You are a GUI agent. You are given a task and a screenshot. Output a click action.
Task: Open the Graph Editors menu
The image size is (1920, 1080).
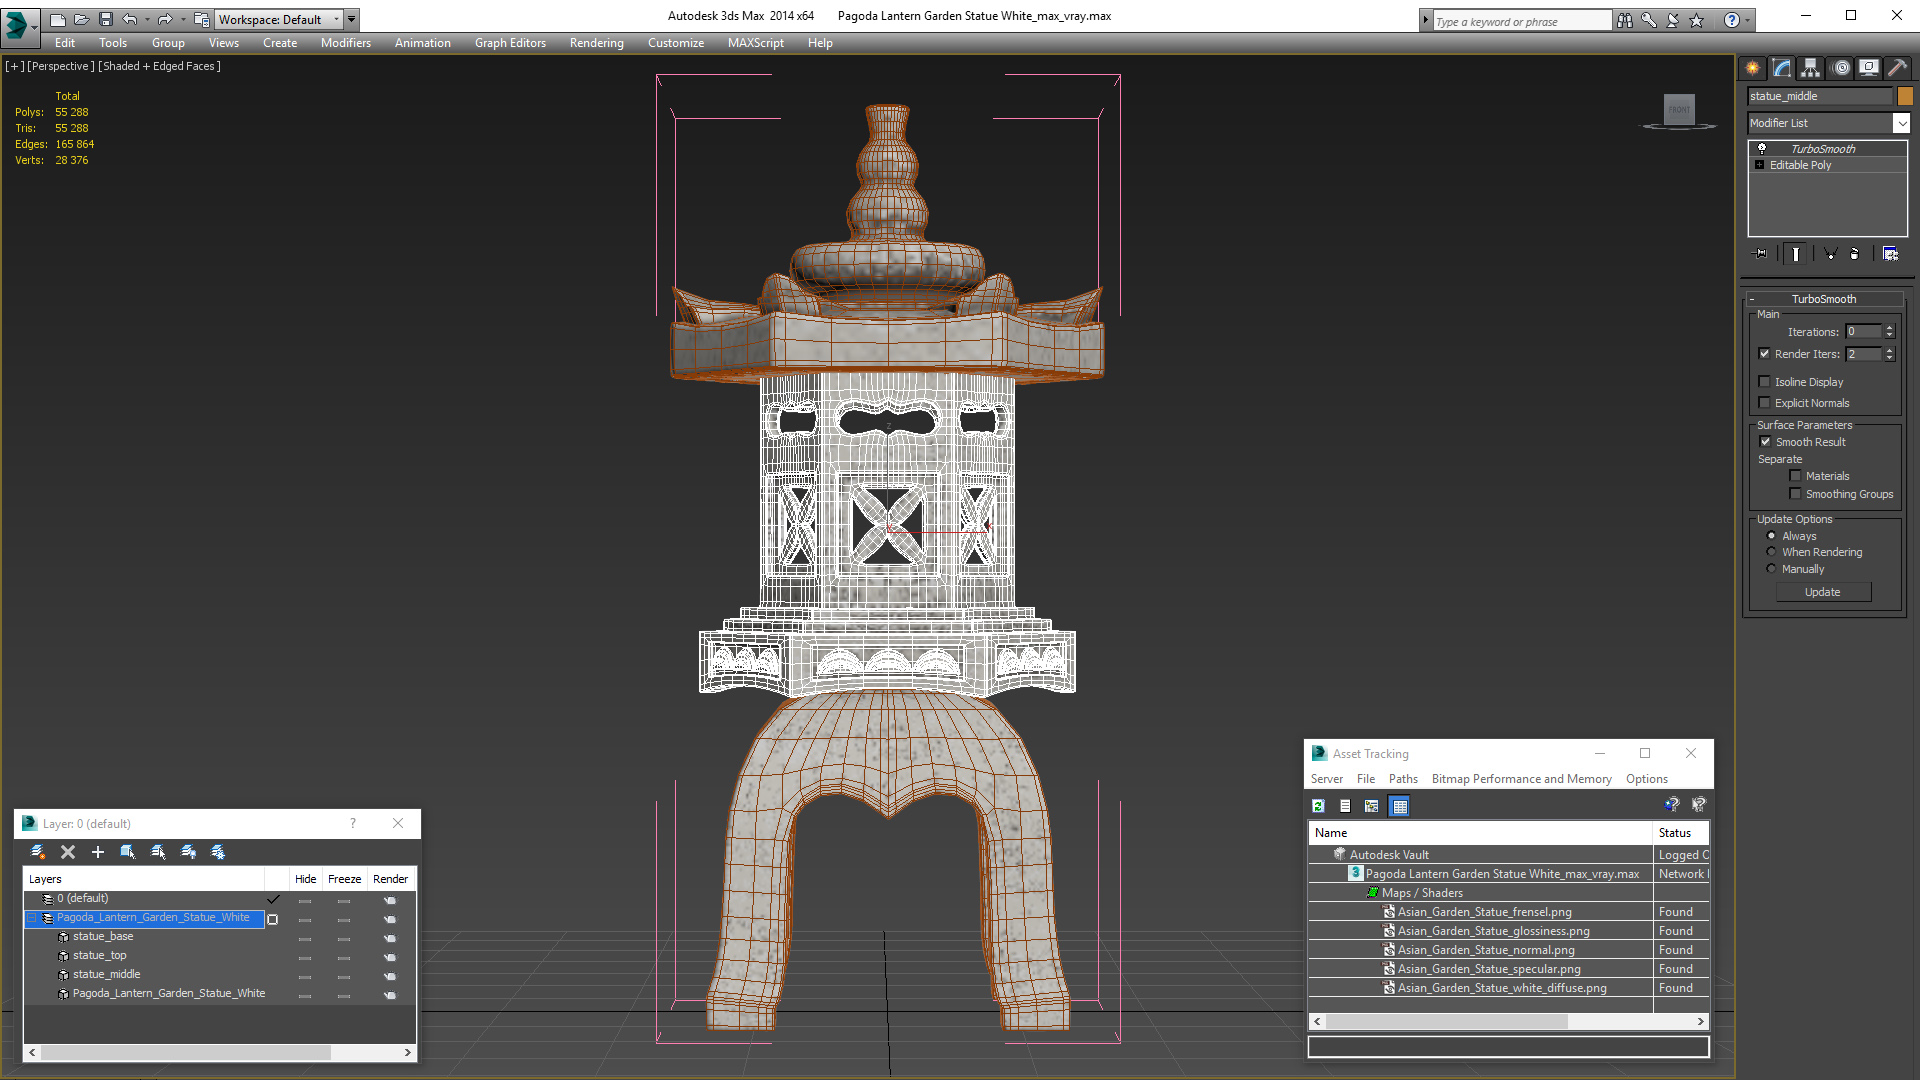[510, 43]
